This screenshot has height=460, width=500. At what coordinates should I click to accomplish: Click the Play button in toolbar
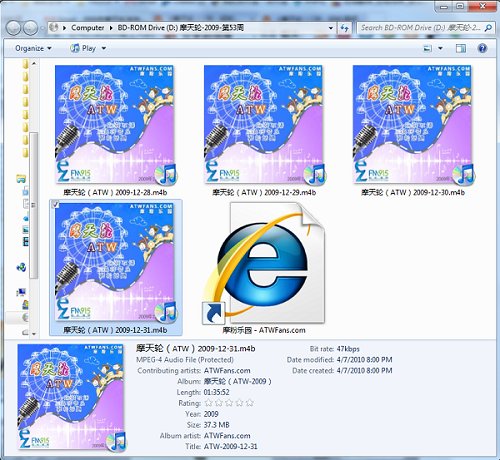83,49
